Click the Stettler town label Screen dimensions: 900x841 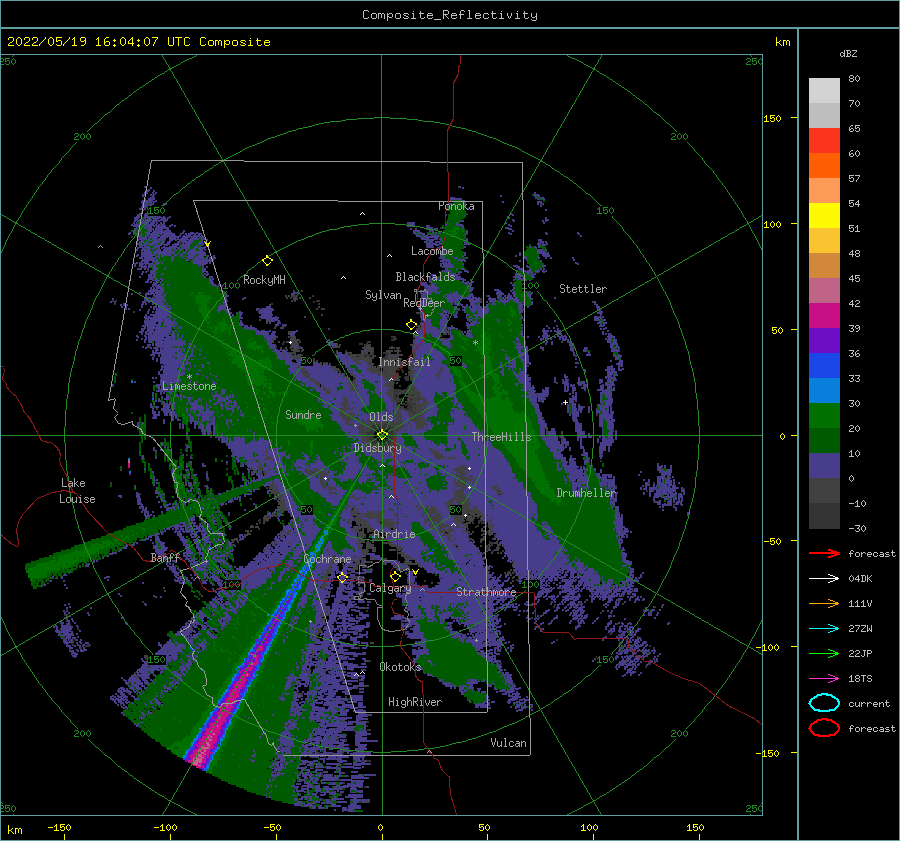(x=583, y=289)
